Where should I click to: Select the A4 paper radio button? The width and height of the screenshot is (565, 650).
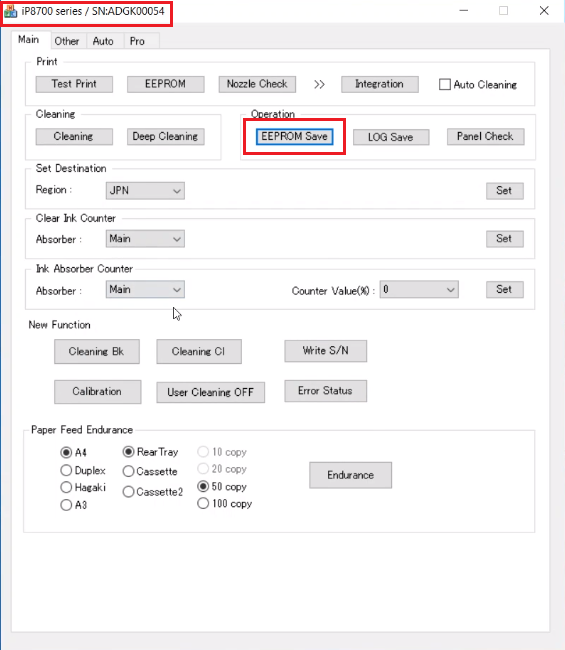coord(66,452)
